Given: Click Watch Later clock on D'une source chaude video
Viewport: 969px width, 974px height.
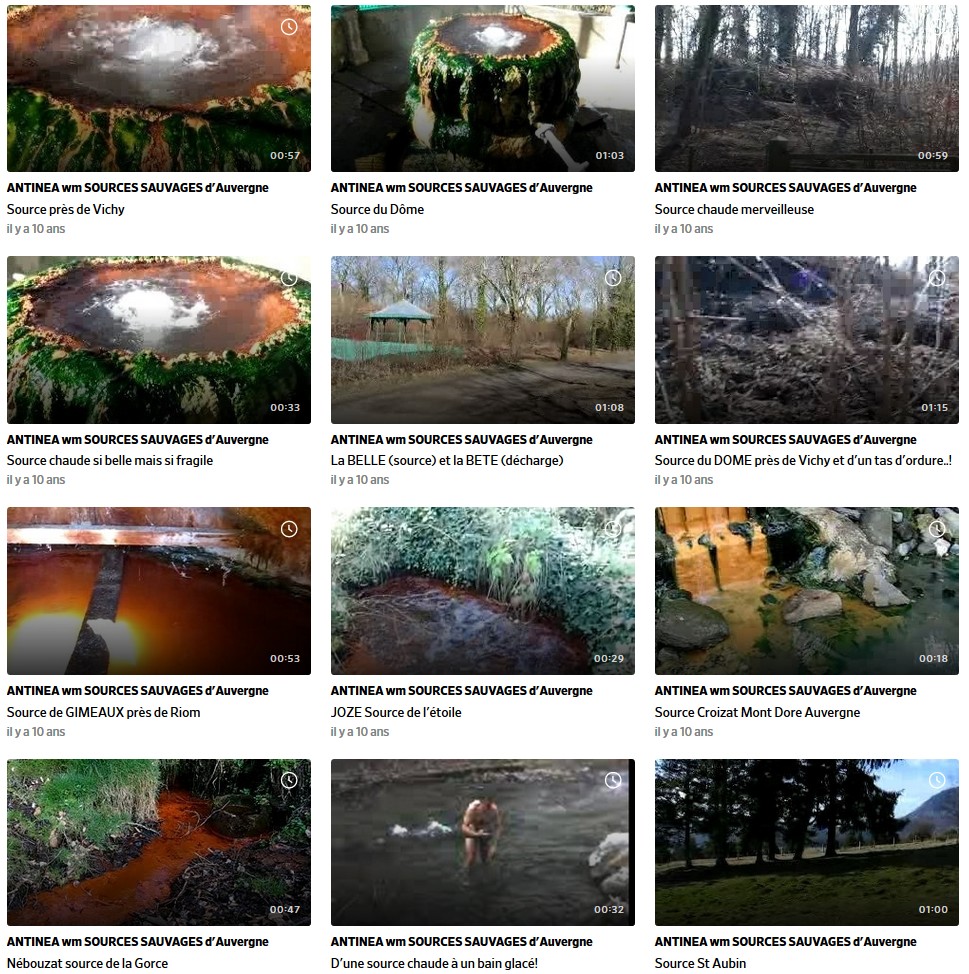Looking at the screenshot, I should point(613,780).
